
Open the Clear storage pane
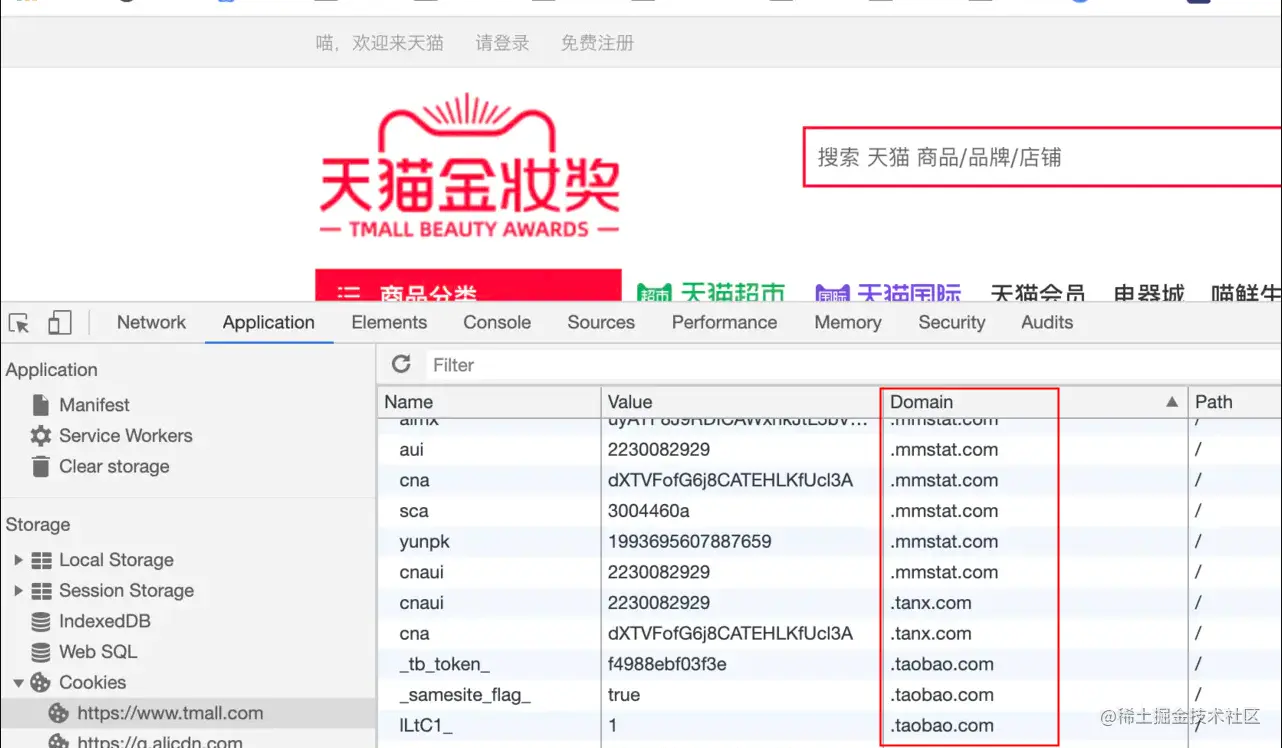114,466
